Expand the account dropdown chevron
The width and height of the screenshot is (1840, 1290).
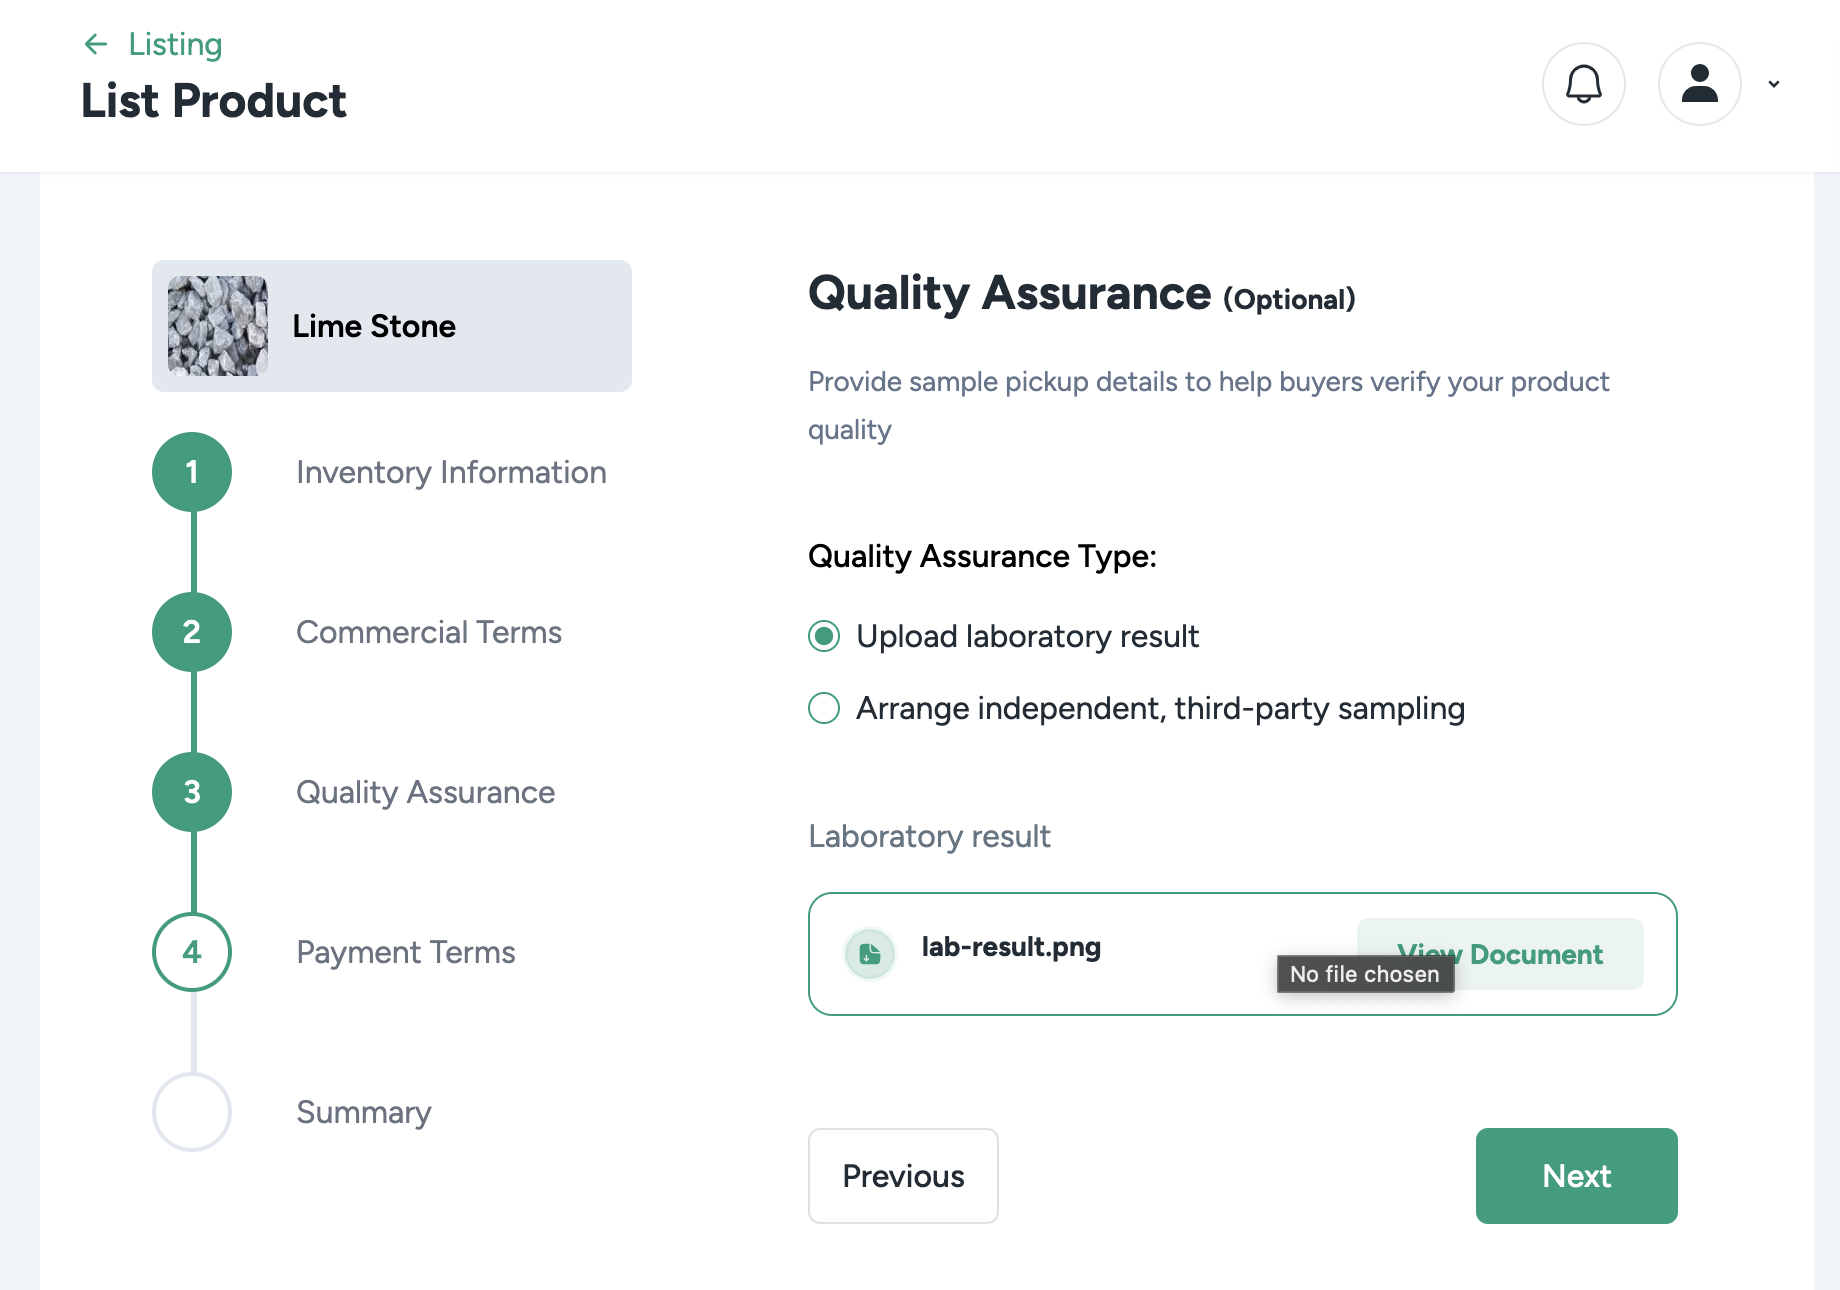pos(1773,84)
